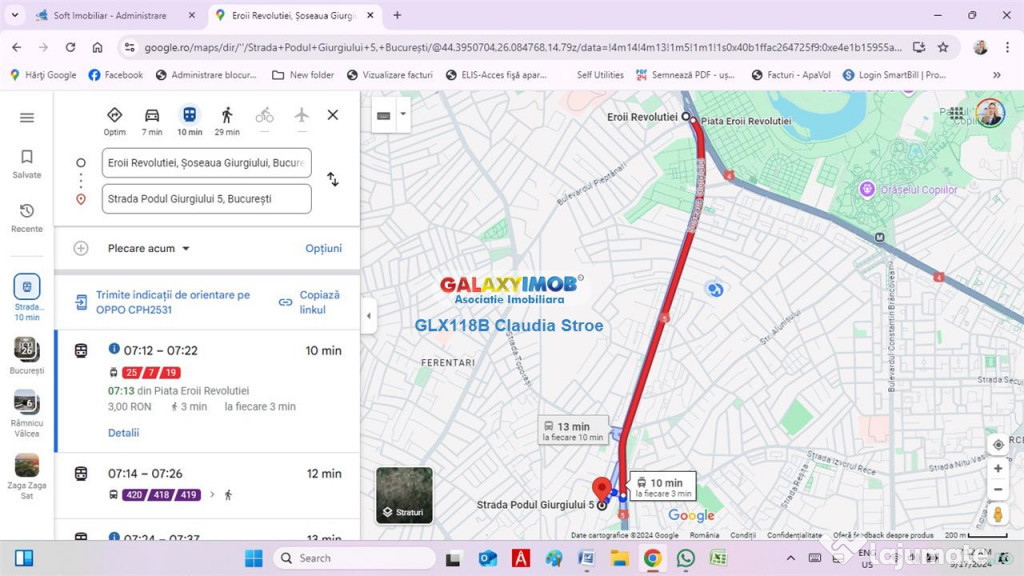Click Orășelul Copiilor map marker
This screenshot has height=576, width=1024.
click(x=867, y=189)
